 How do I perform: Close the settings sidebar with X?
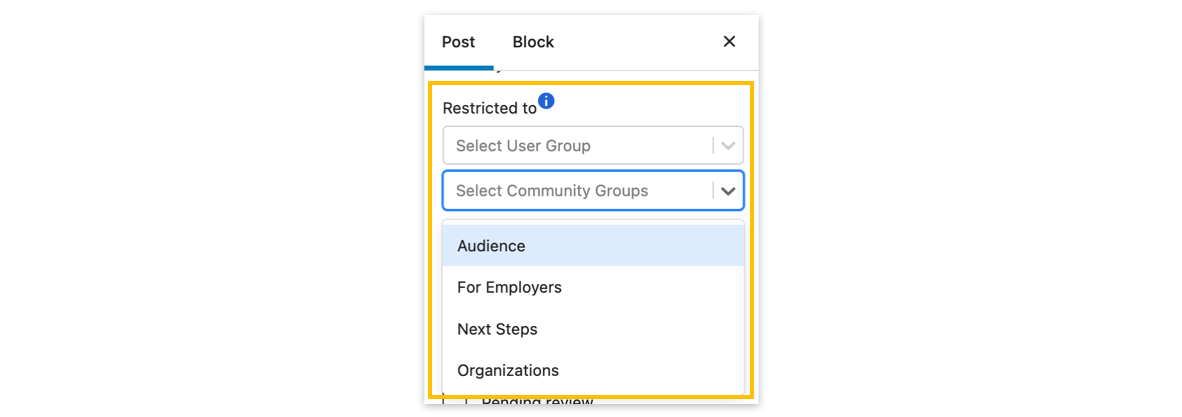click(x=729, y=42)
